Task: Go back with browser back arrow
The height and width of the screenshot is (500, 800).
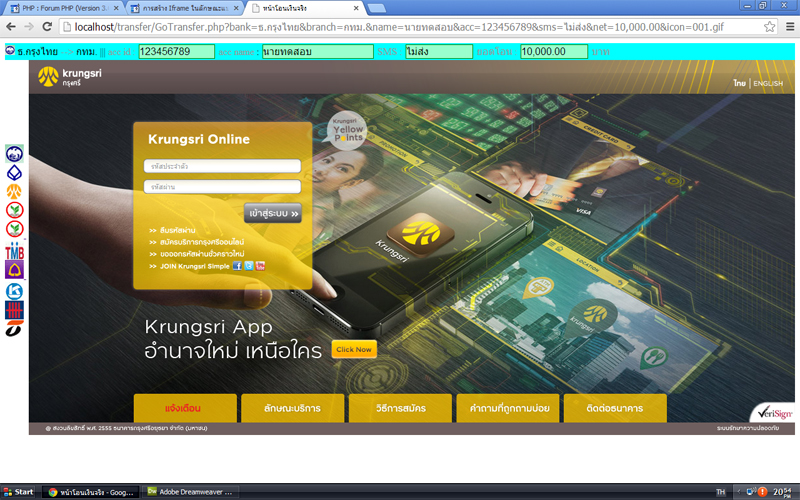Action: (x=11, y=27)
